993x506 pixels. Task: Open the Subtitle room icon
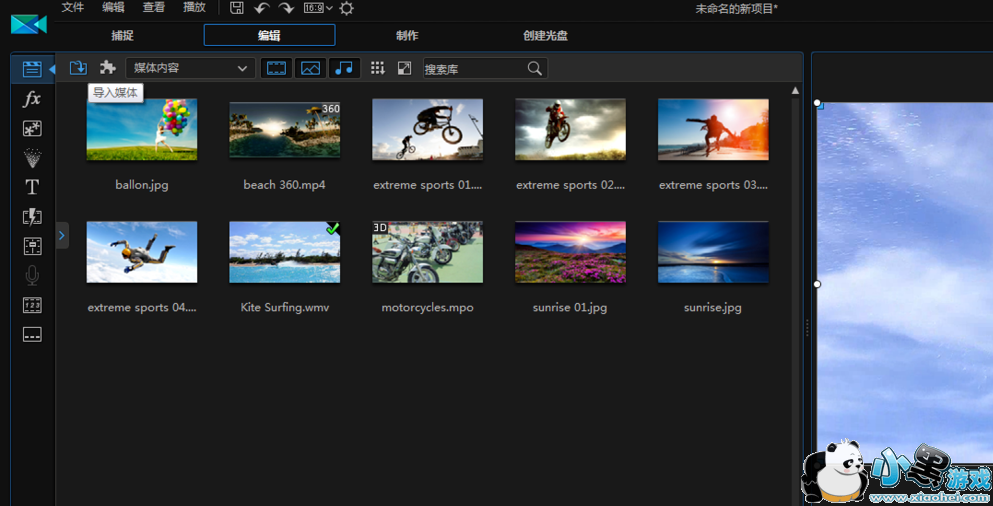(32, 335)
